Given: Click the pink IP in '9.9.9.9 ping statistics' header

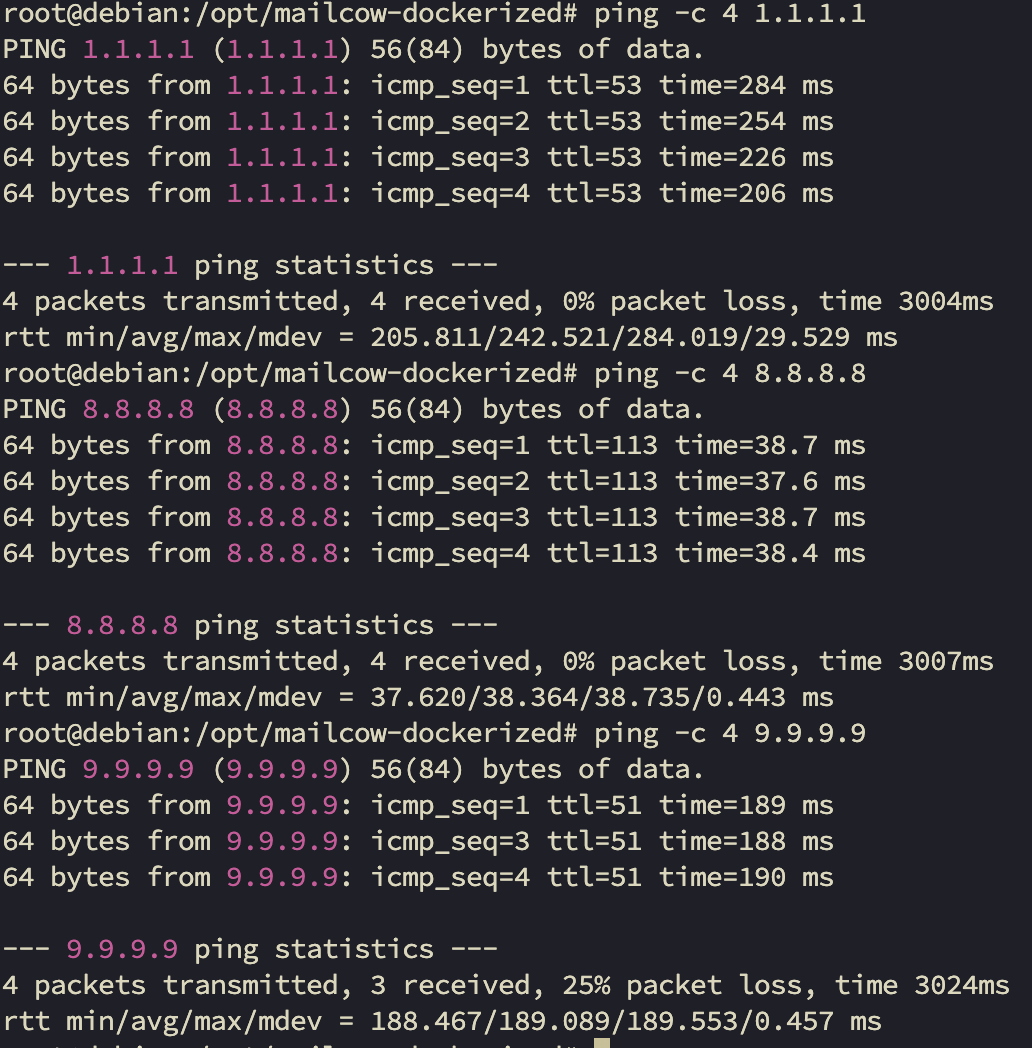Looking at the screenshot, I should (122, 950).
